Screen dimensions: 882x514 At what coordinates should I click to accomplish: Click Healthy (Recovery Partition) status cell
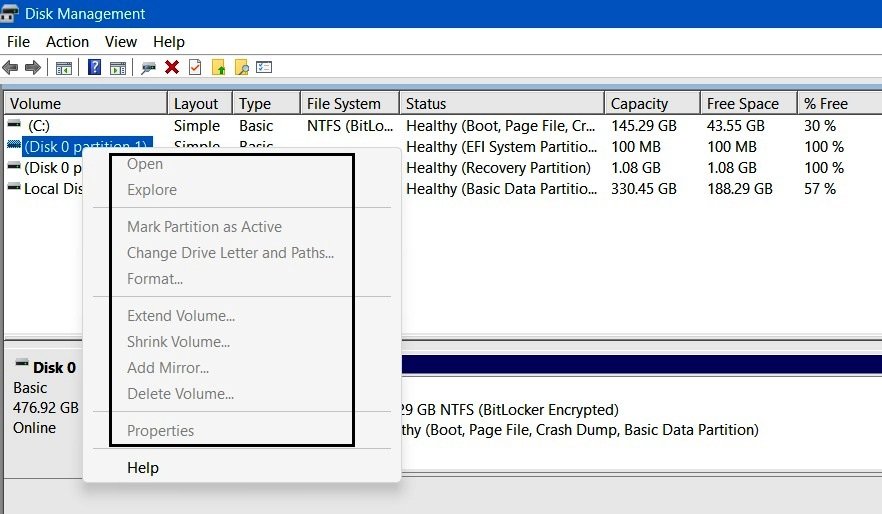[x=498, y=168]
